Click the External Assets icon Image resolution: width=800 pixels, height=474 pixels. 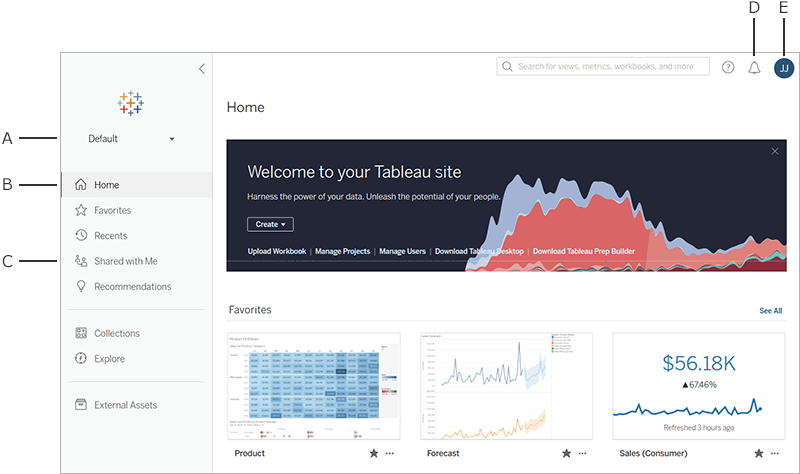[81, 405]
